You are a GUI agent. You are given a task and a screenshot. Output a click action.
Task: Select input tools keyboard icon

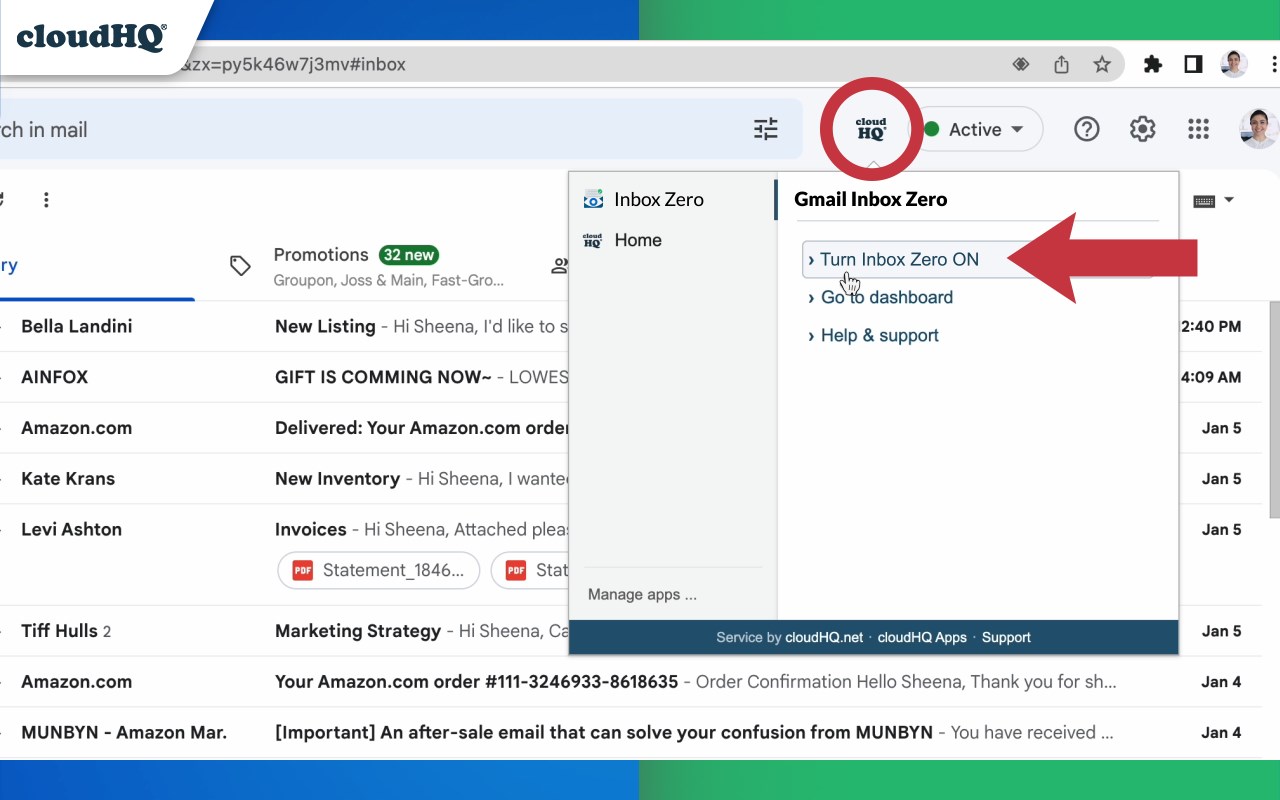coord(1204,201)
